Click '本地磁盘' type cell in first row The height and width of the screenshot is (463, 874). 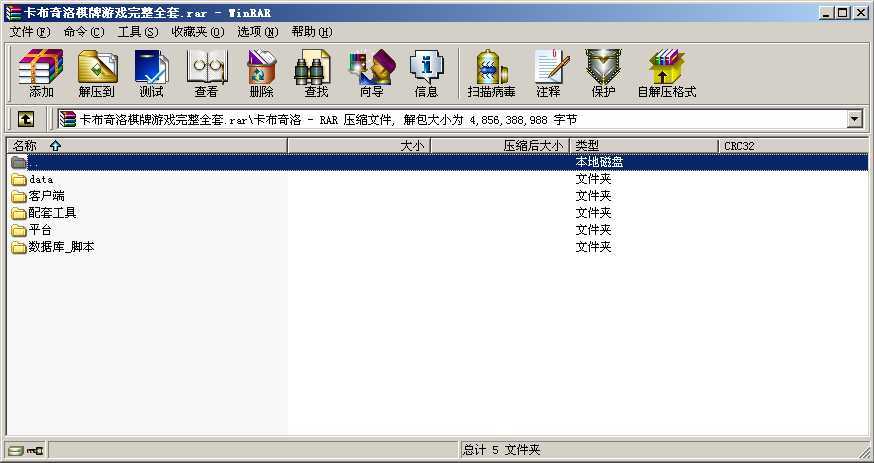click(x=599, y=162)
